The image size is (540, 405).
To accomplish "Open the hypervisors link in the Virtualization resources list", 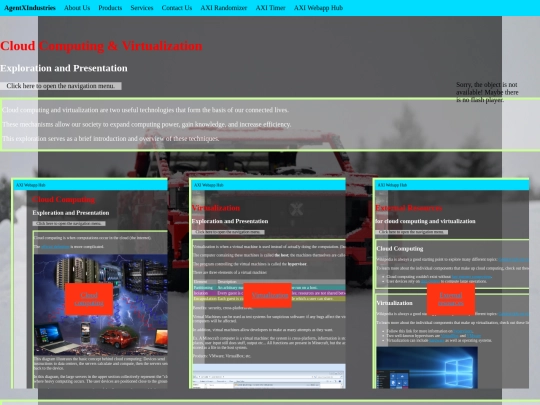I will (463, 331).
